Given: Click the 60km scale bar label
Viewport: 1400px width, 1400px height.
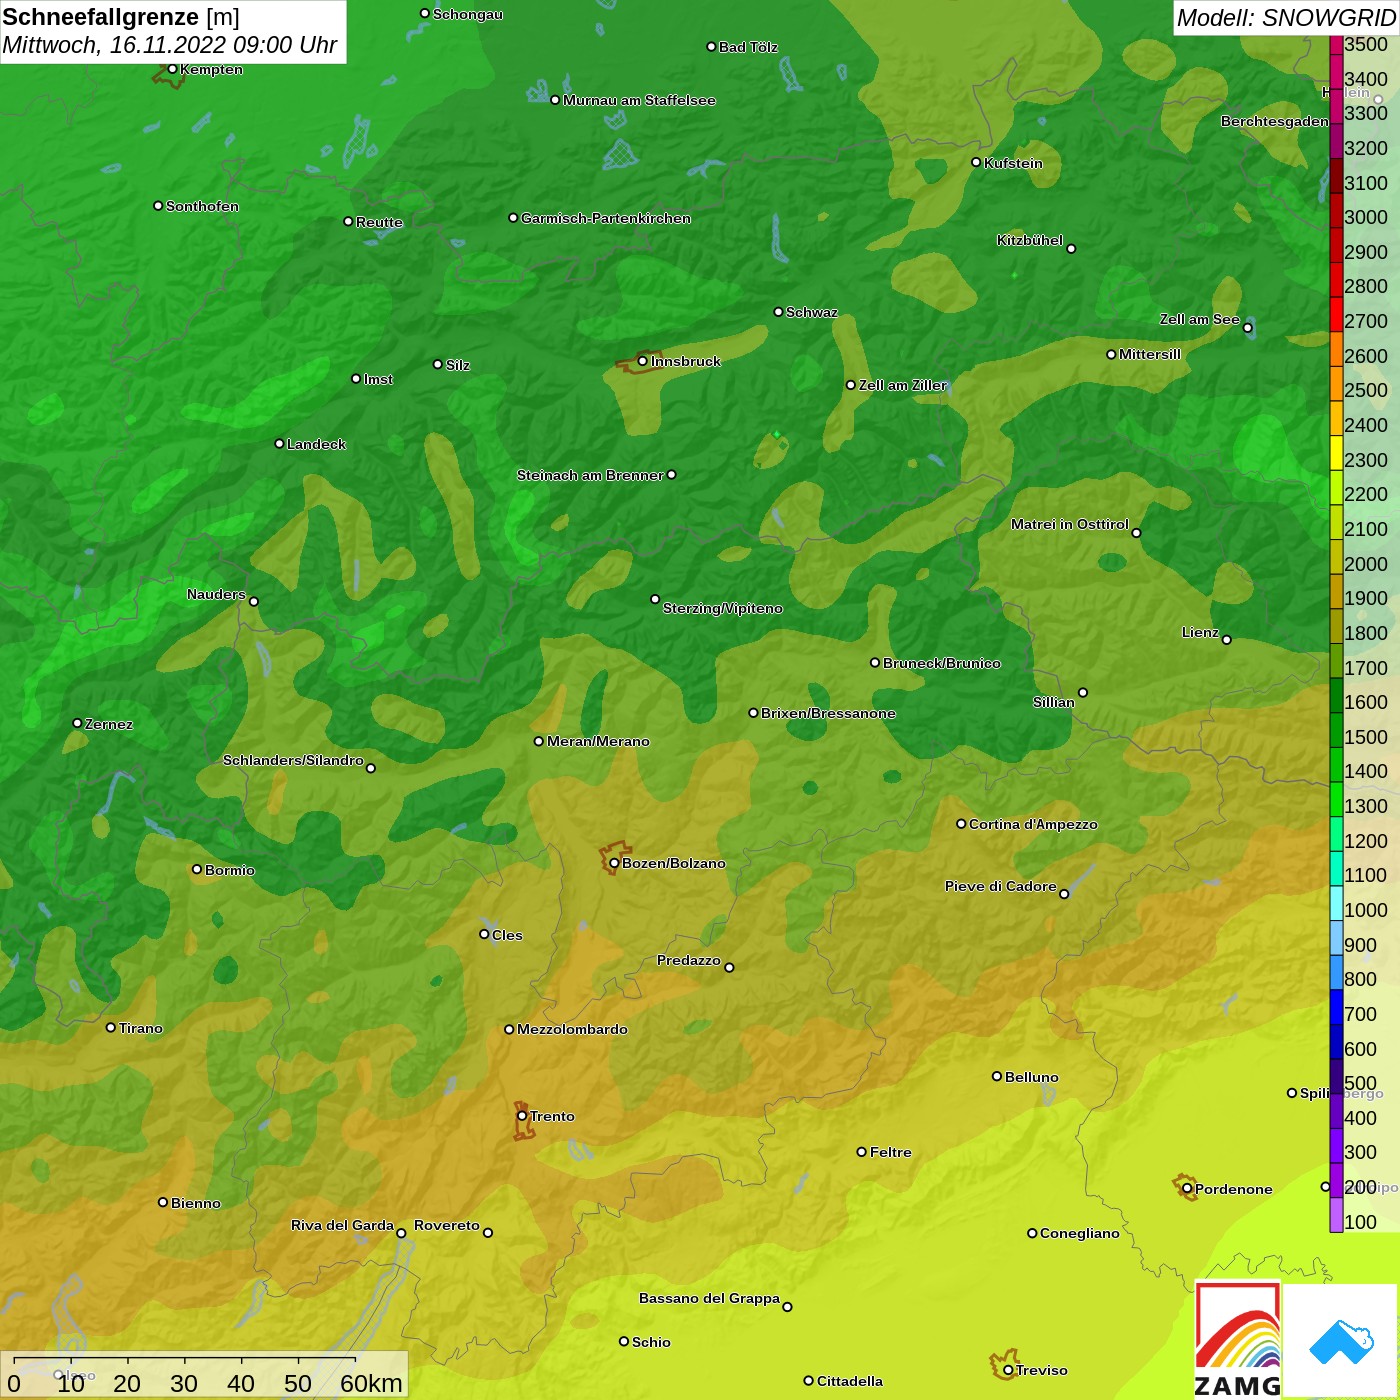Looking at the screenshot, I should [371, 1383].
